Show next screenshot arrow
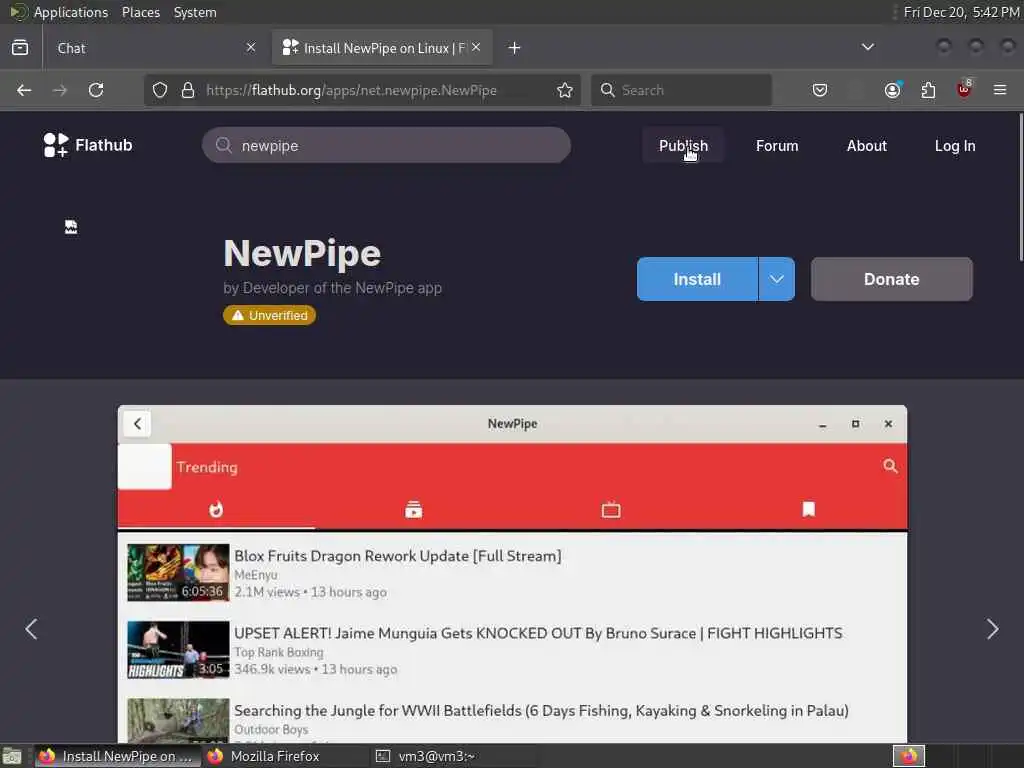Viewport: 1024px width, 768px height. coord(993,629)
